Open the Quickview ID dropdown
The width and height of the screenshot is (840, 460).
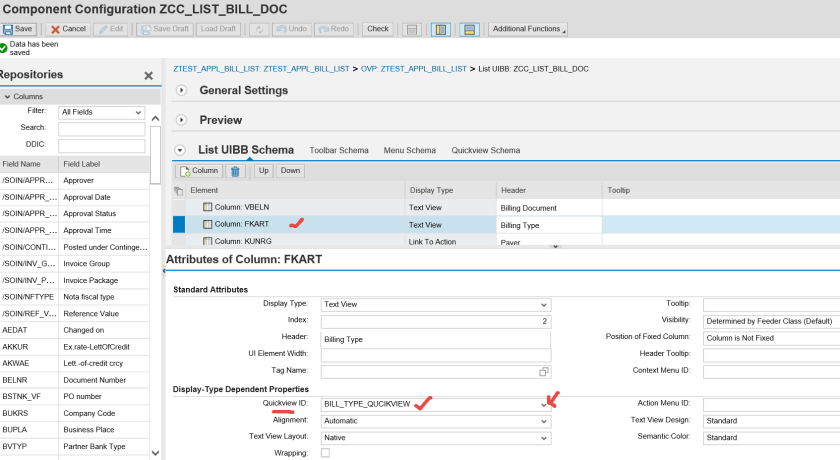click(x=544, y=405)
